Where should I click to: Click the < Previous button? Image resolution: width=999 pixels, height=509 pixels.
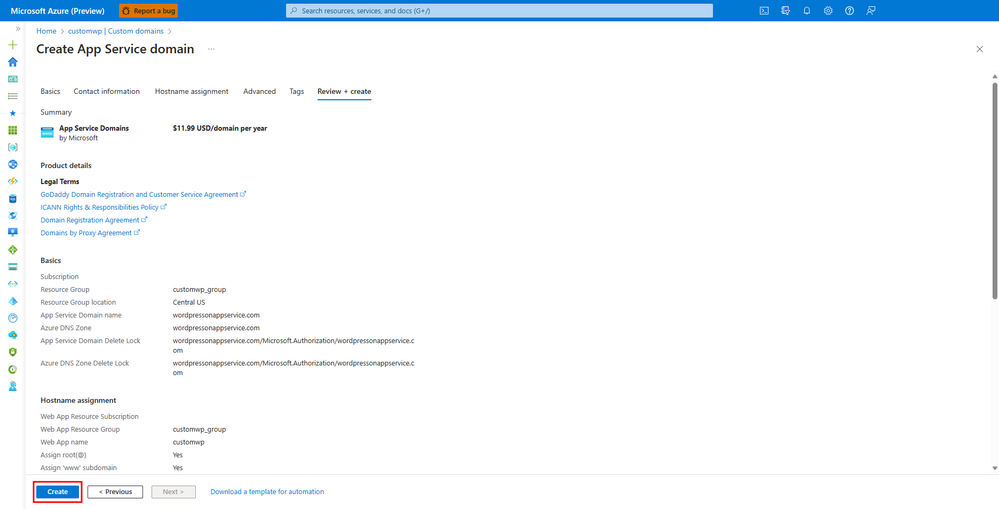tap(115, 492)
